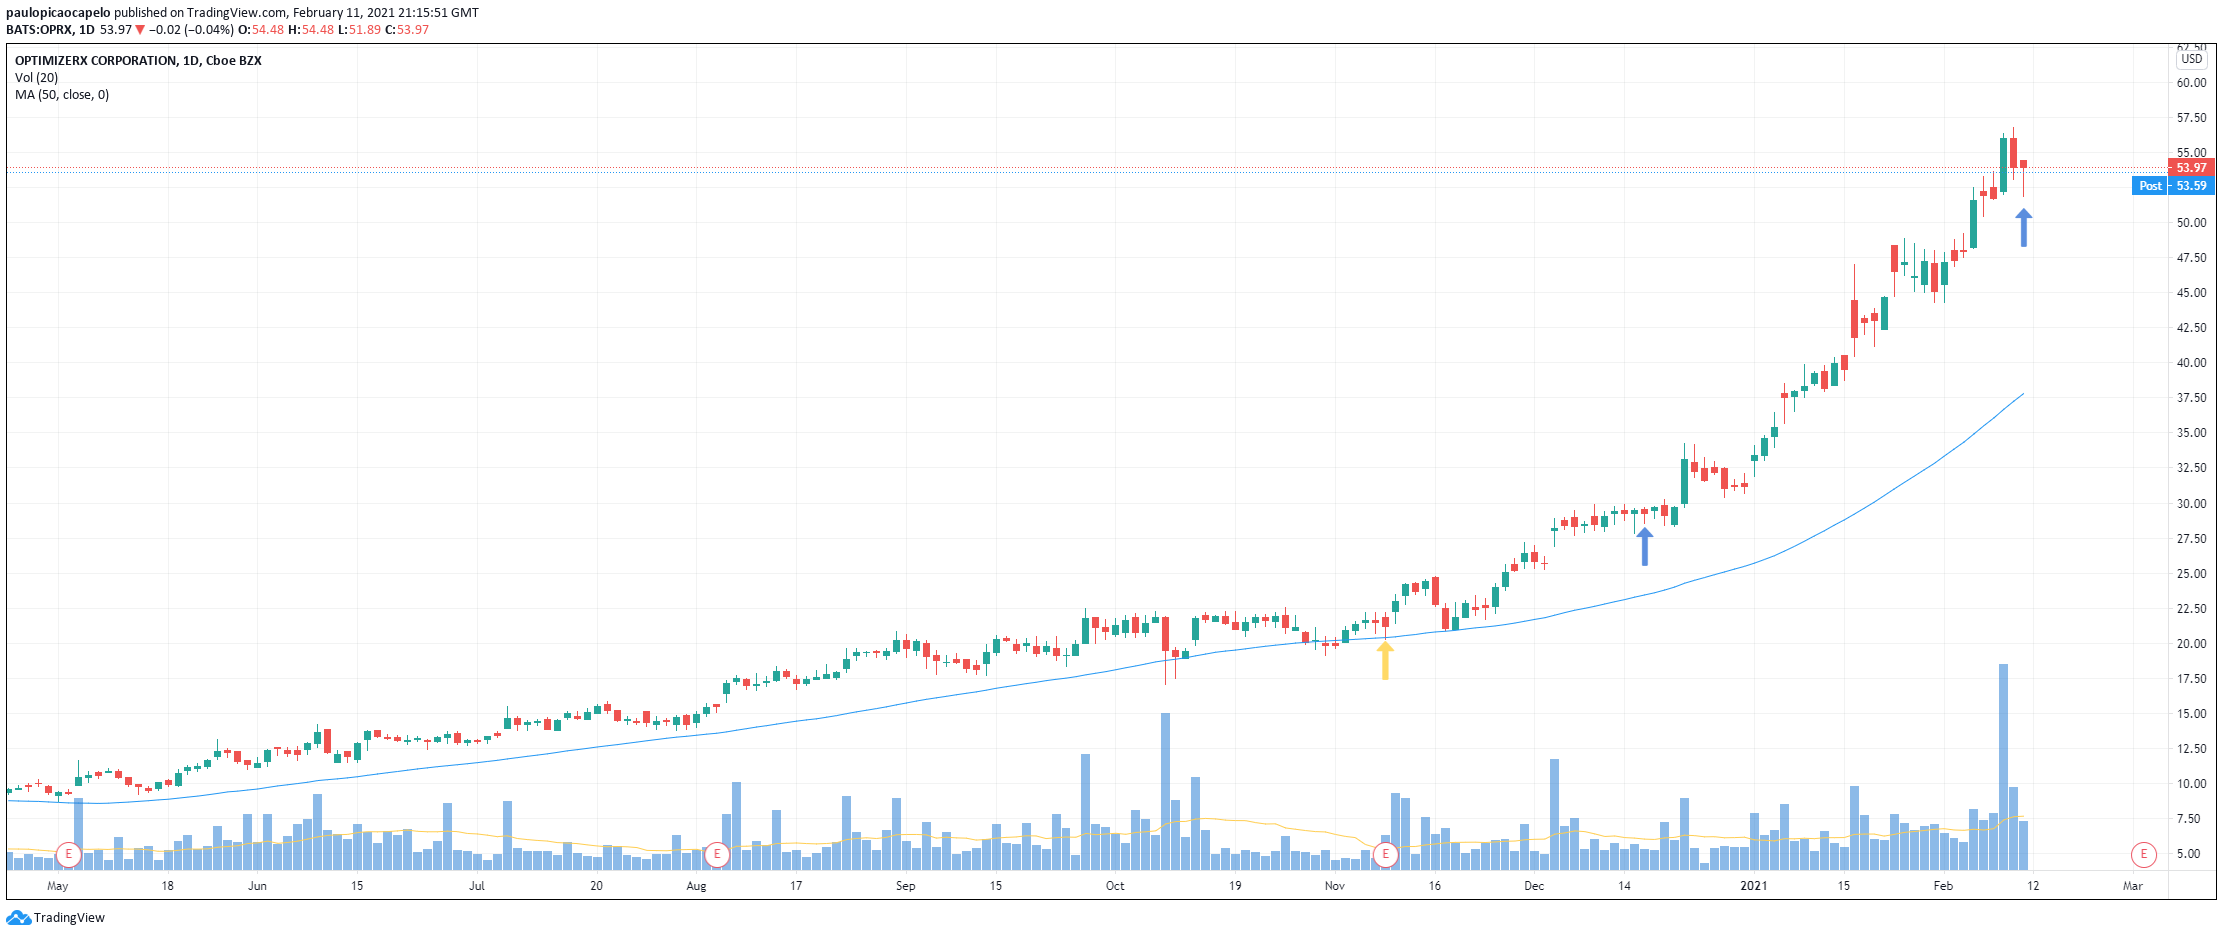2223x936 pixels.
Task: Click the blue Post 53.59 price label
Action: [2173, 185]
